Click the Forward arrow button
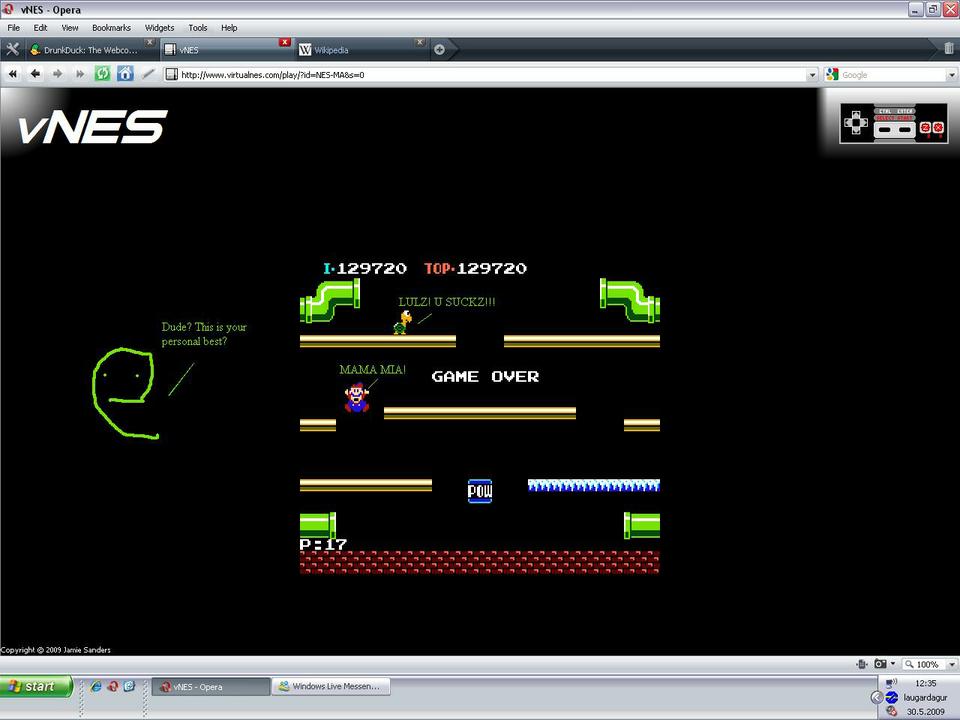 tap(58, 74)
